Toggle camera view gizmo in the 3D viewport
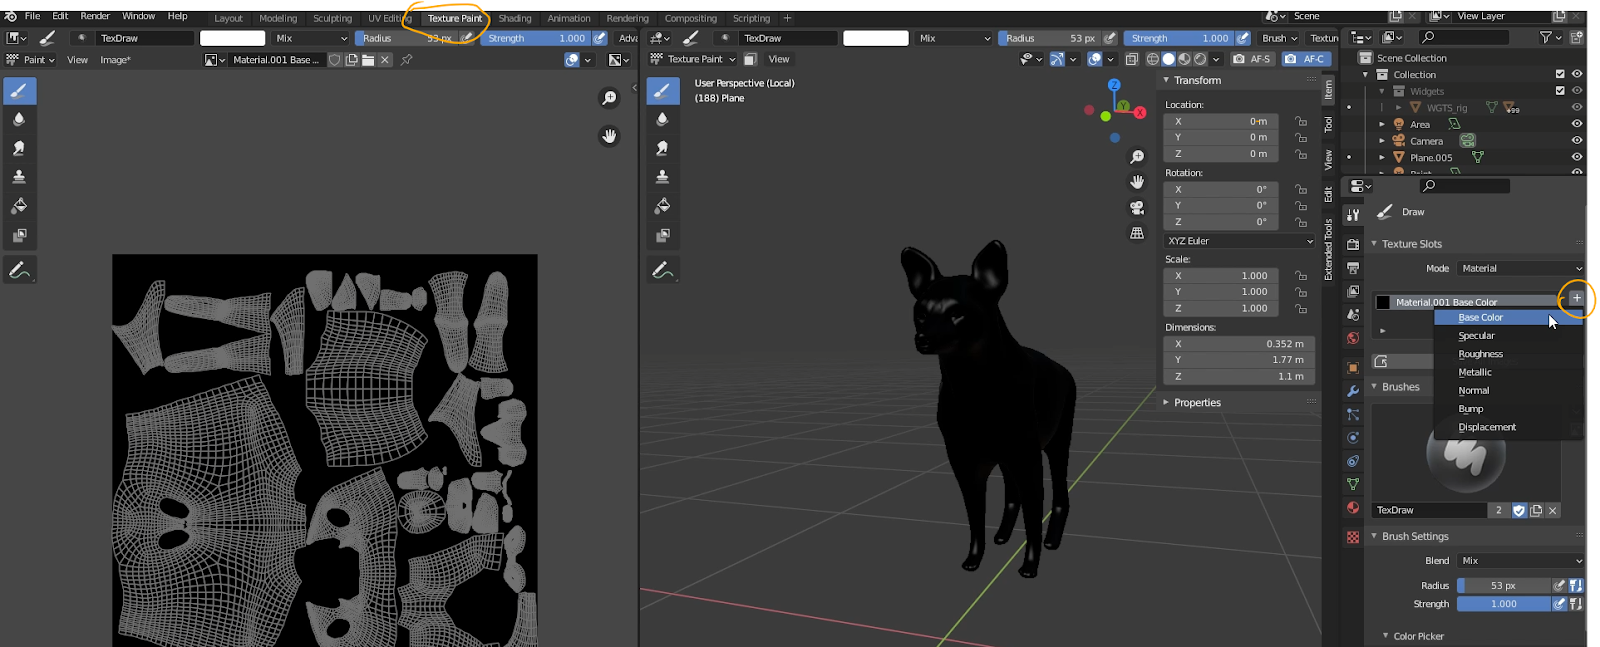This screenshot has width=1600, height=647. coord(1137,208)
